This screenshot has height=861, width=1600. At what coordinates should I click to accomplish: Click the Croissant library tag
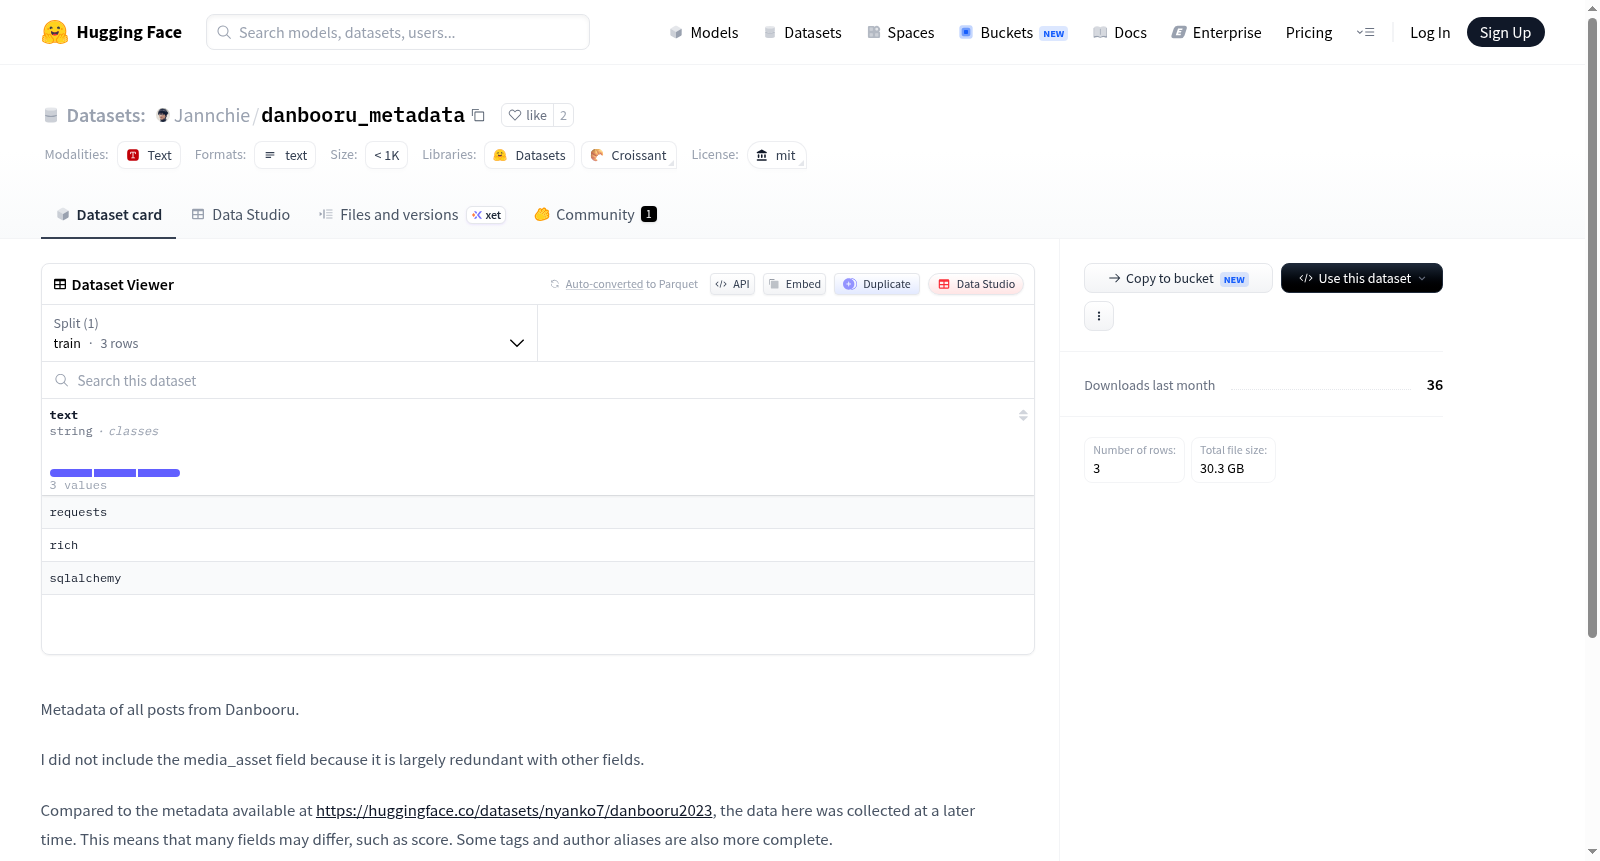[x=629, y=155]
